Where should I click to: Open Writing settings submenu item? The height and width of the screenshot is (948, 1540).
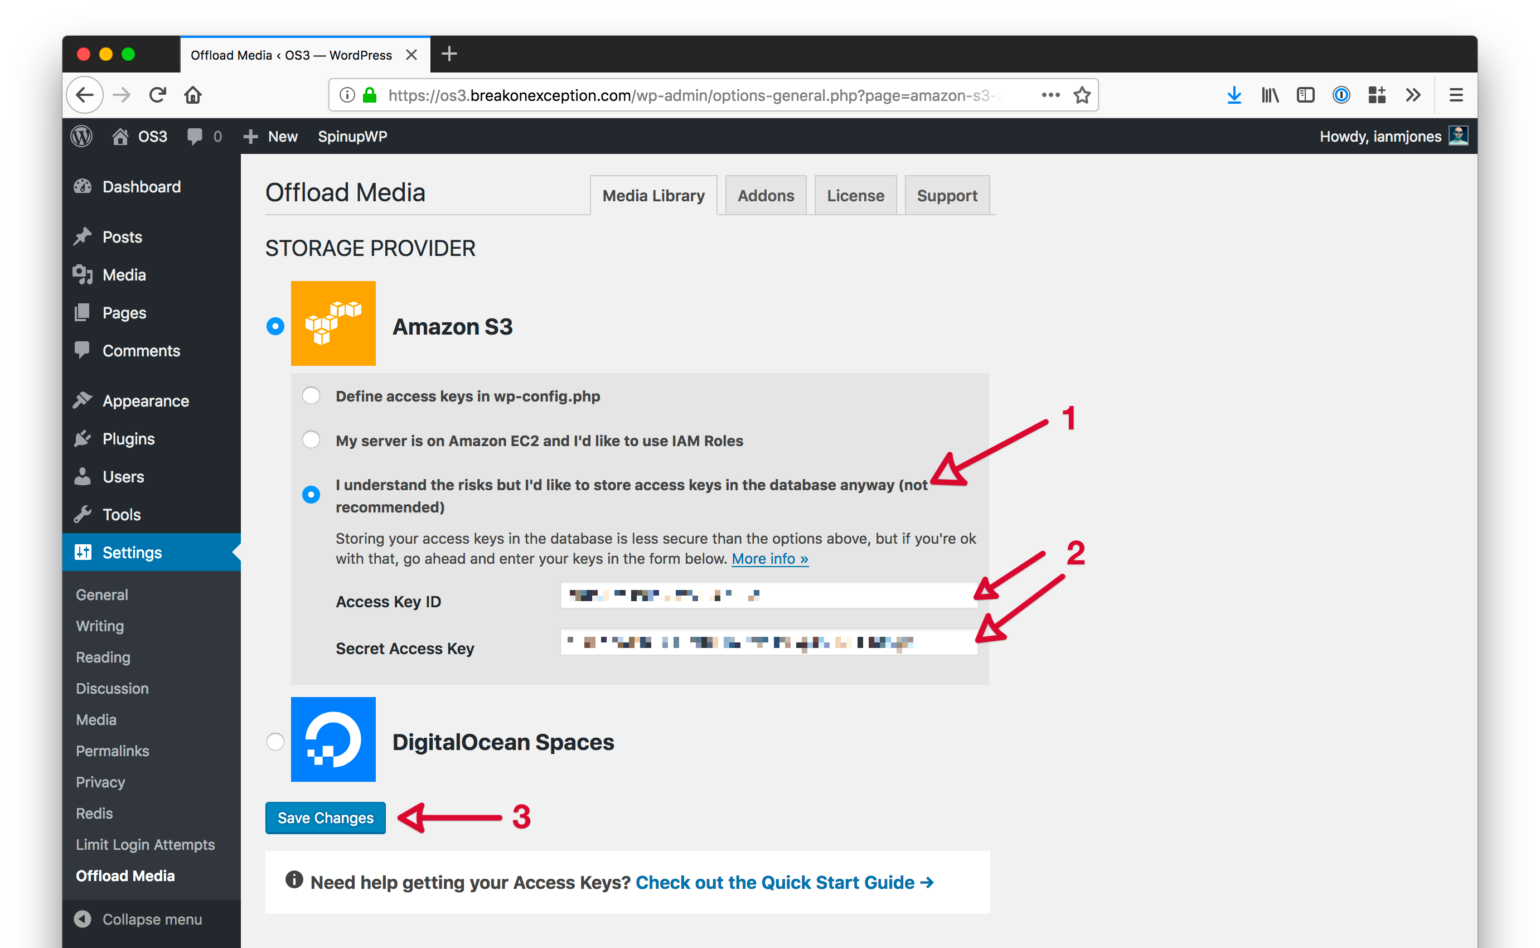100,626
